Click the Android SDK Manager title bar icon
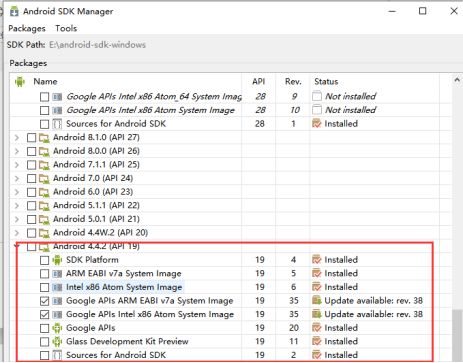Image resolution: width=463 pixels, height=363 pixels. pyautogui.click(x=14, y=12)
